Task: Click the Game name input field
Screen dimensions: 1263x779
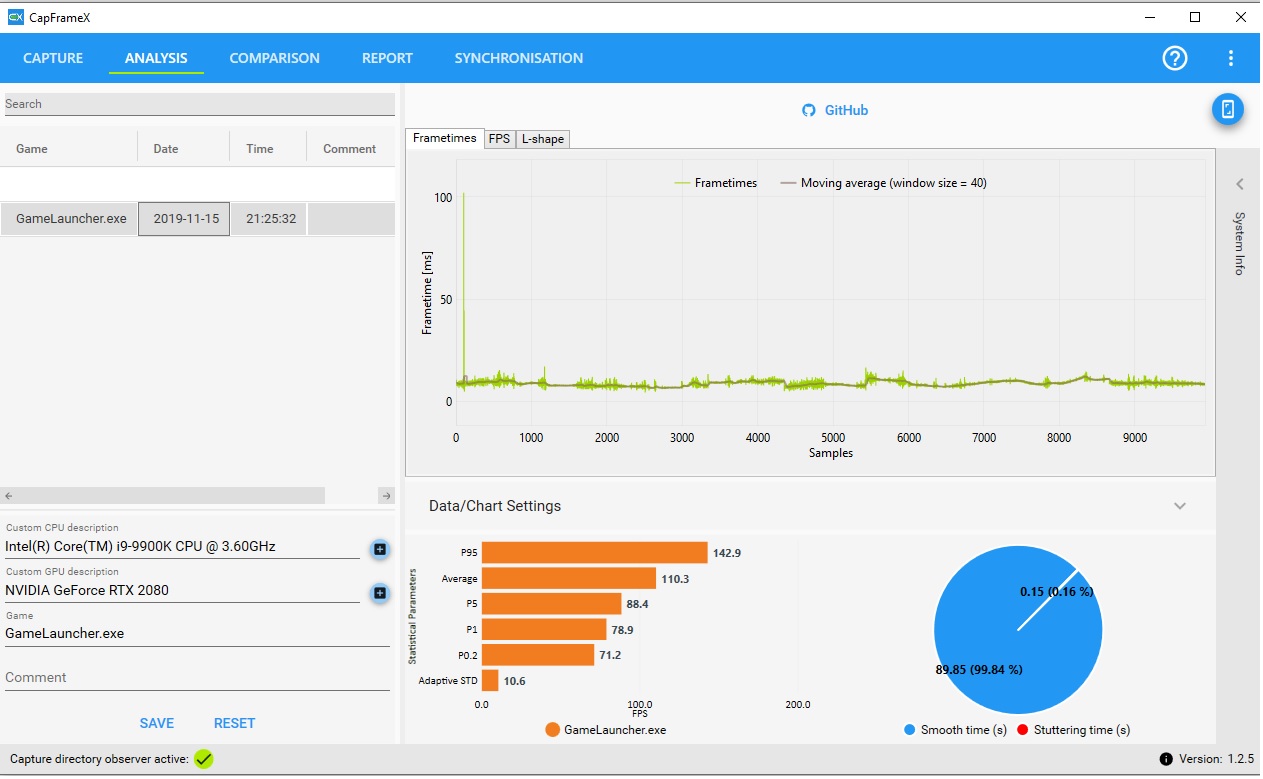Action: [x=197, y=633]
